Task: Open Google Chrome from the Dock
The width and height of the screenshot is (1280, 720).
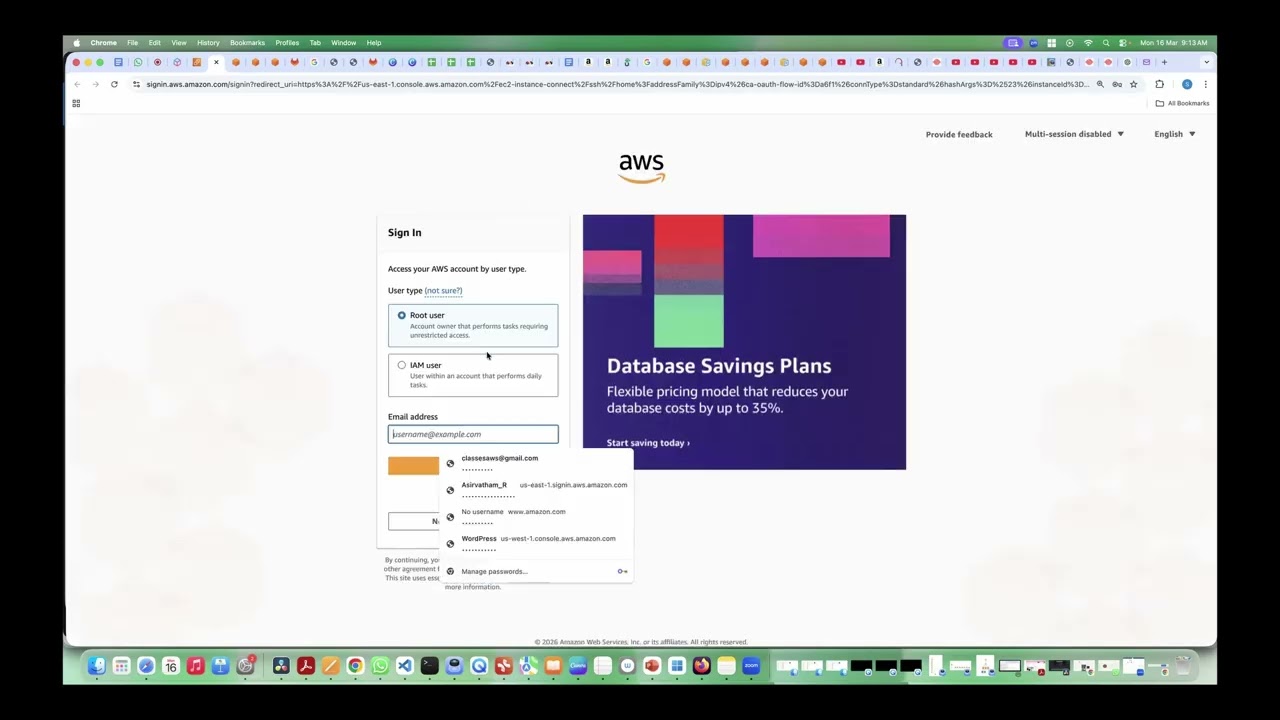Action: [355, 666]
